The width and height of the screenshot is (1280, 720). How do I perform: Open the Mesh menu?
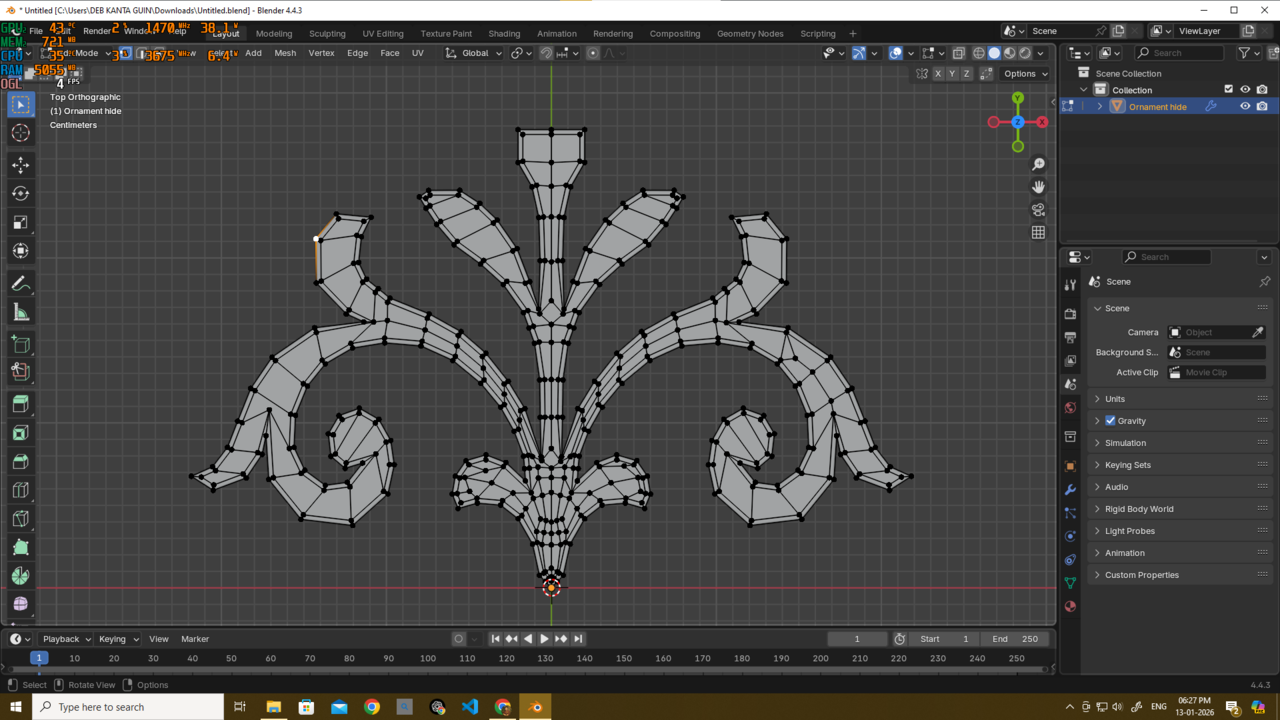pyautogui.click(x=285, y=53)
